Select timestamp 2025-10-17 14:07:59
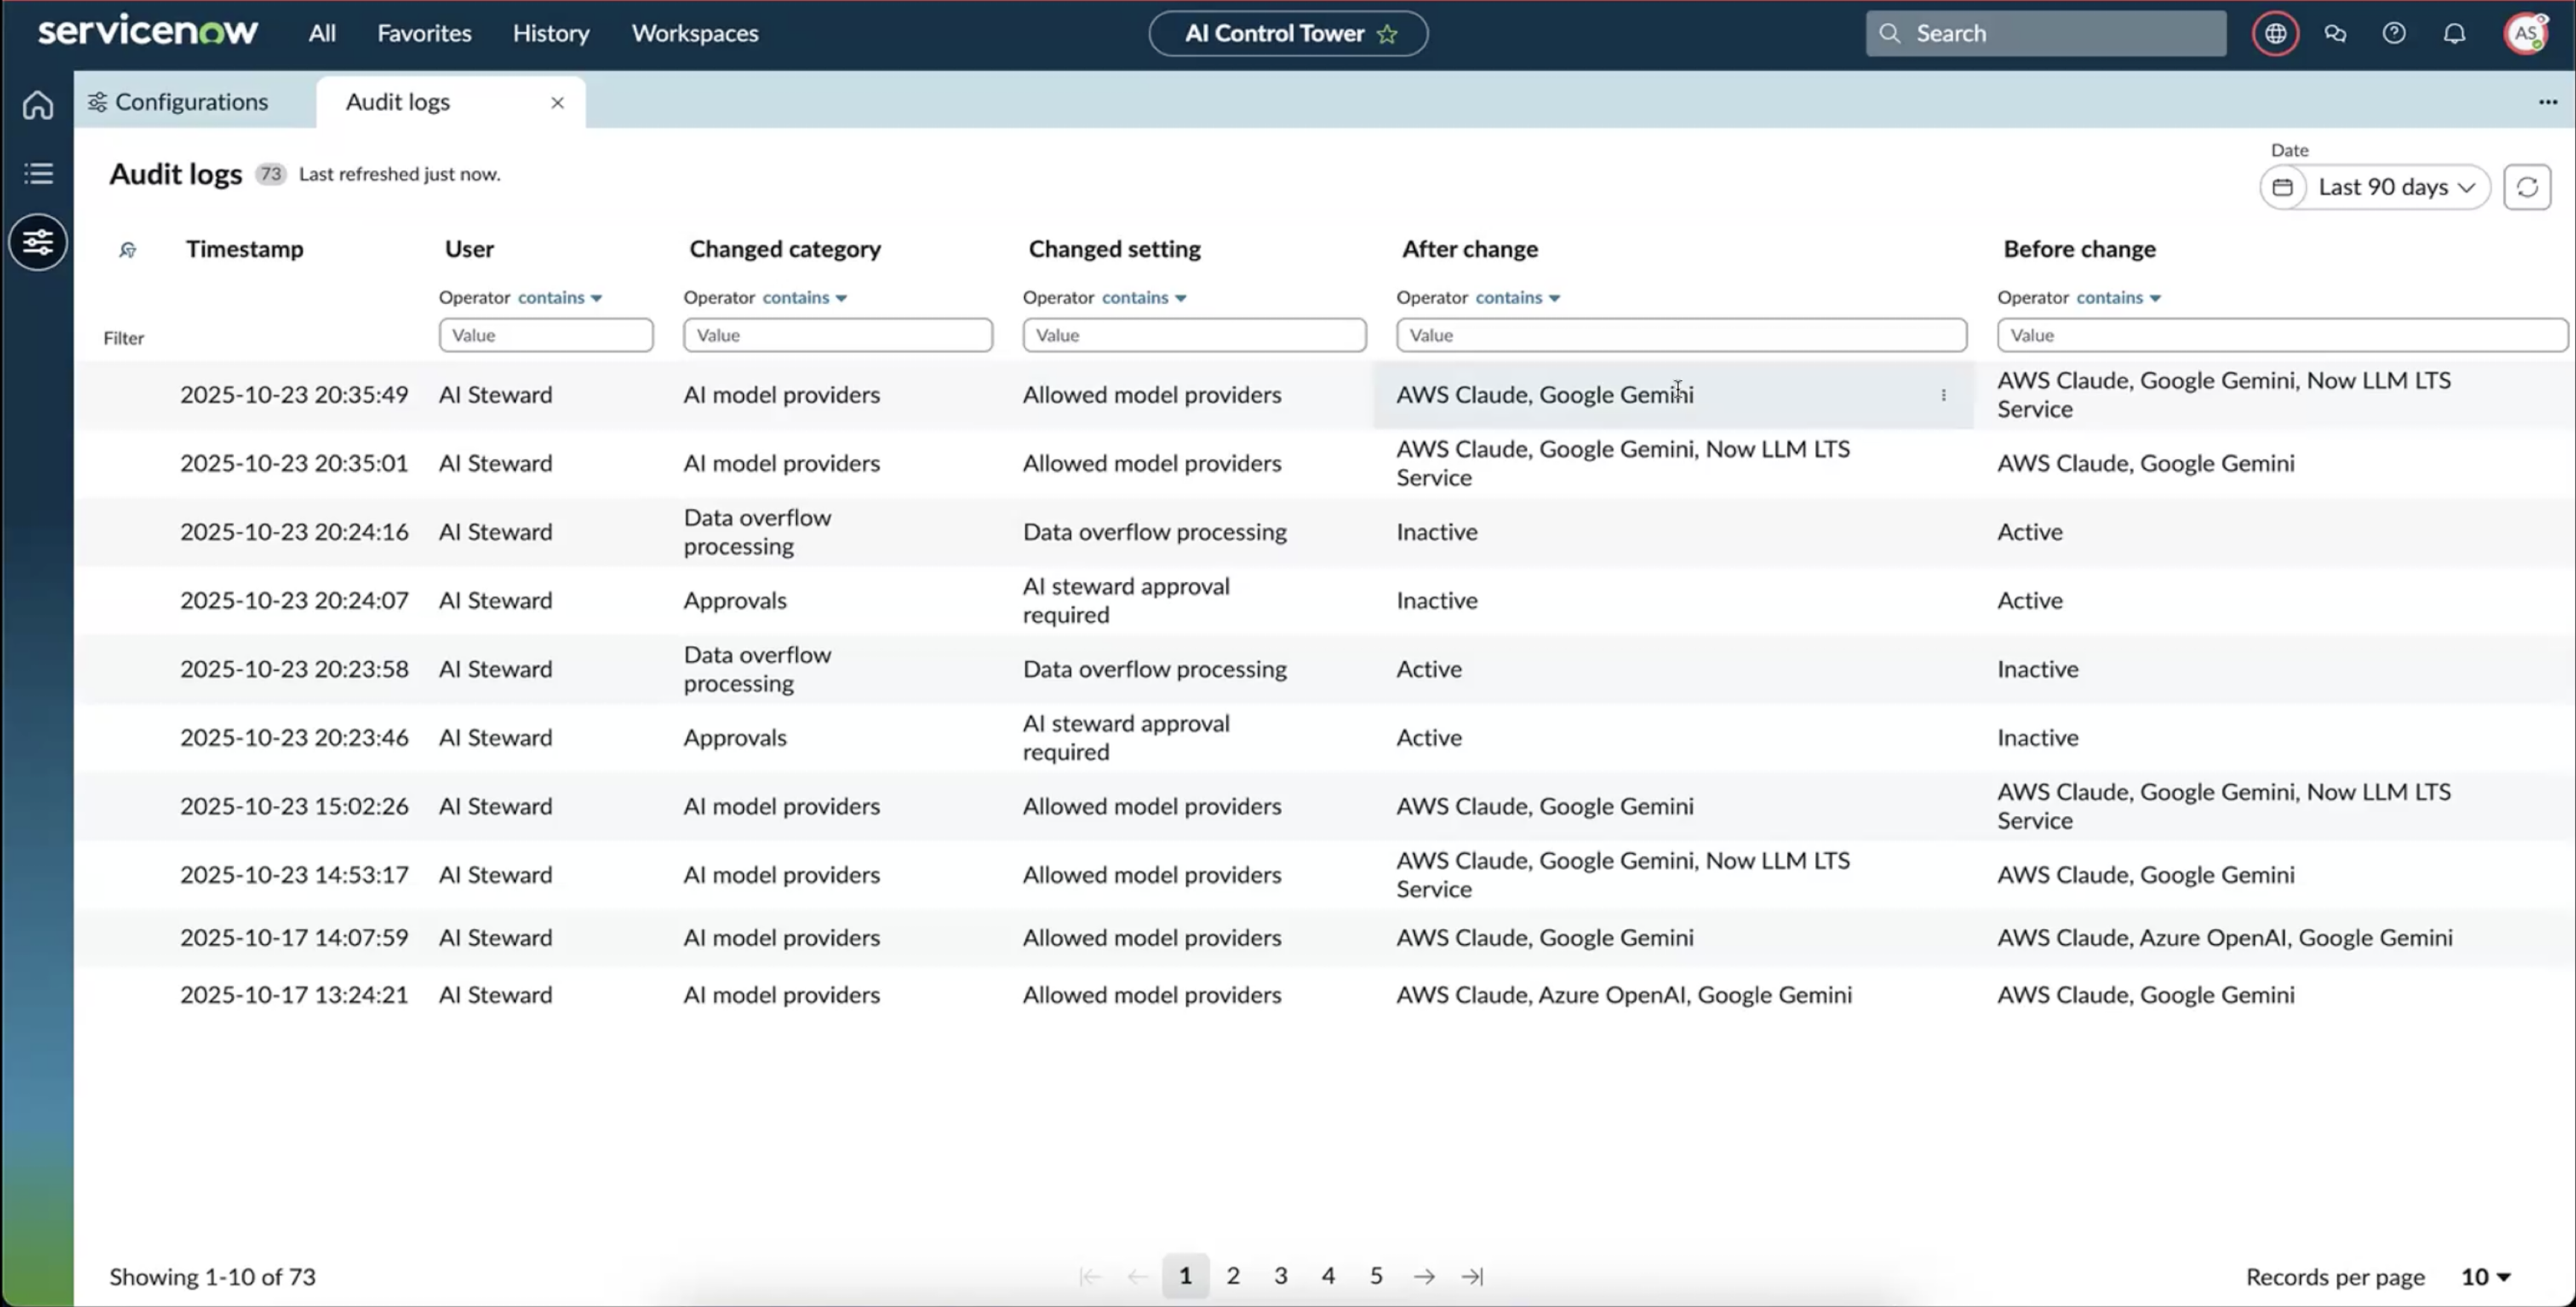Image resolution: width=2576 pixels, height=1307 pixels. click(x=294, y=938)
